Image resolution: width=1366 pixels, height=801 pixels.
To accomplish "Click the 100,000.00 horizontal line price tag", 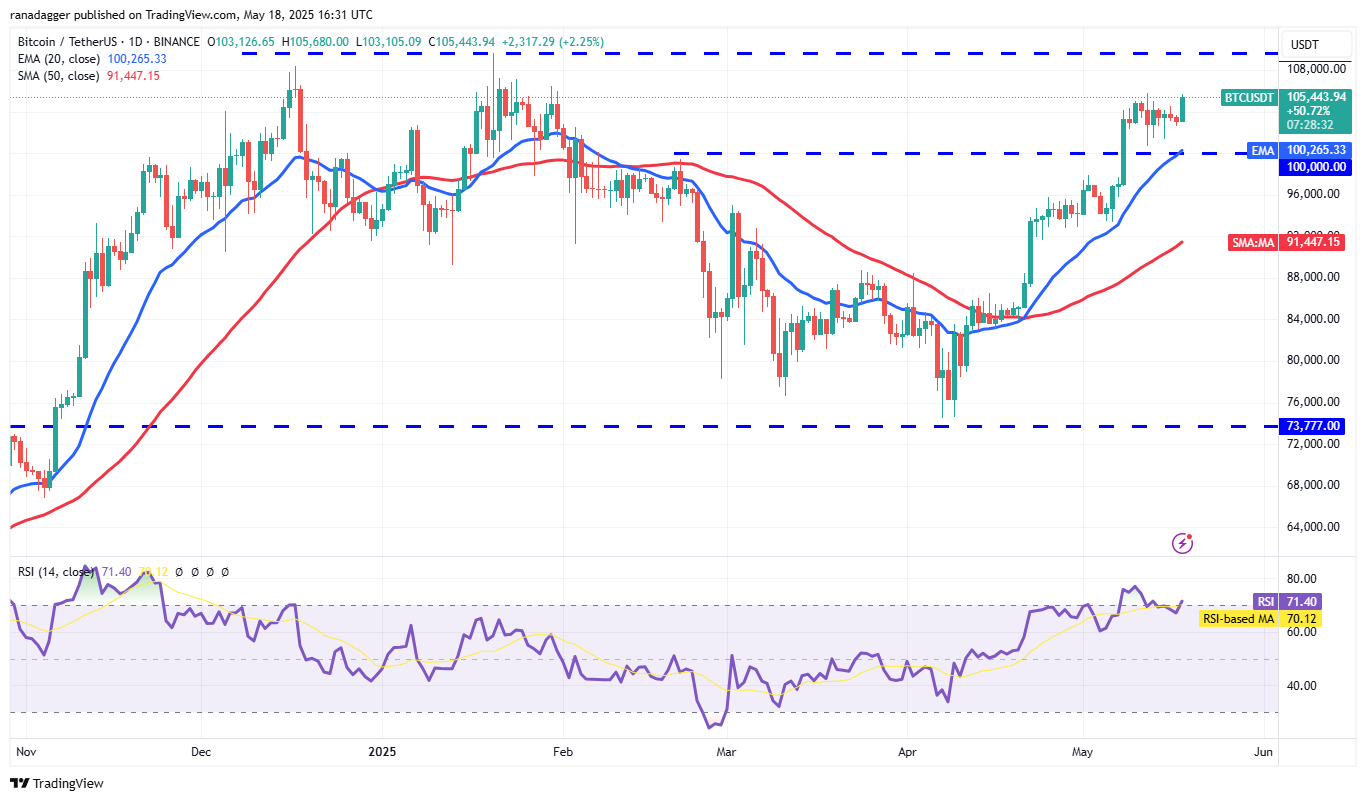I will 1313,167.
